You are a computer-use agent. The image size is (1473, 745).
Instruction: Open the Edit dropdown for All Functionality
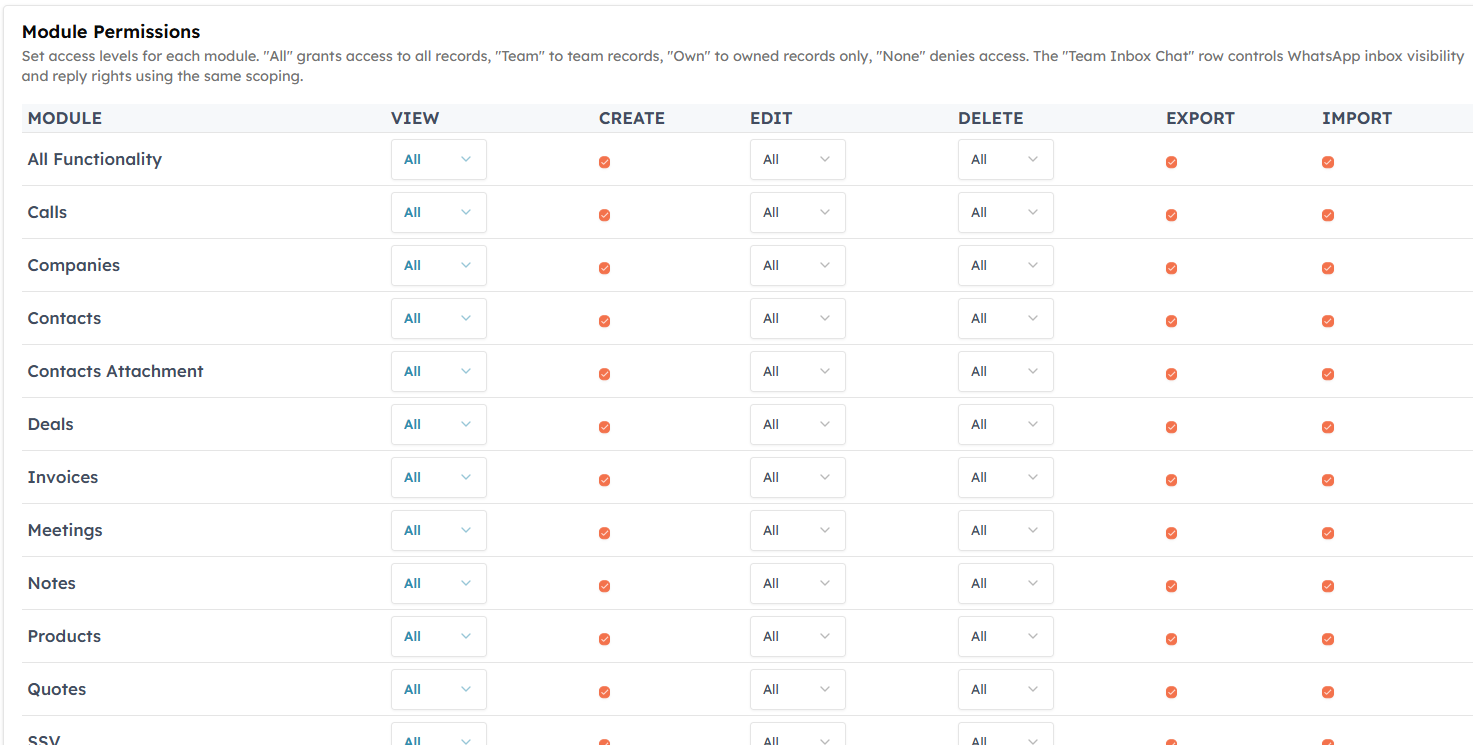pos(797,159)
